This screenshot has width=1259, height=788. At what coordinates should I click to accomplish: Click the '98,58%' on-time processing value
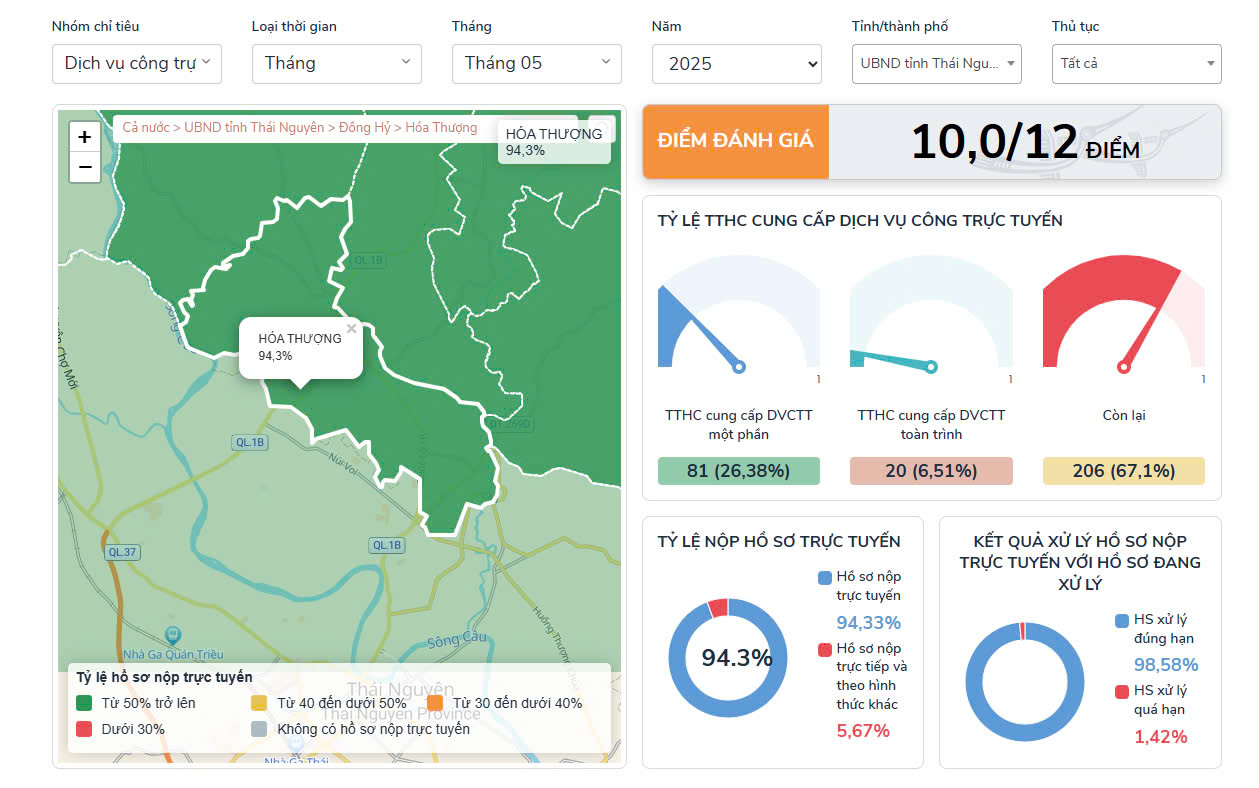click(1166, 665)
